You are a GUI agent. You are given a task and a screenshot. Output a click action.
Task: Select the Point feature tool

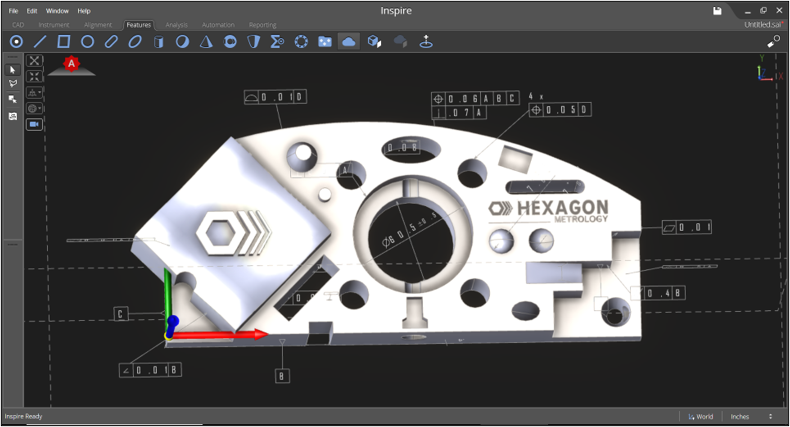click(16, 42)
